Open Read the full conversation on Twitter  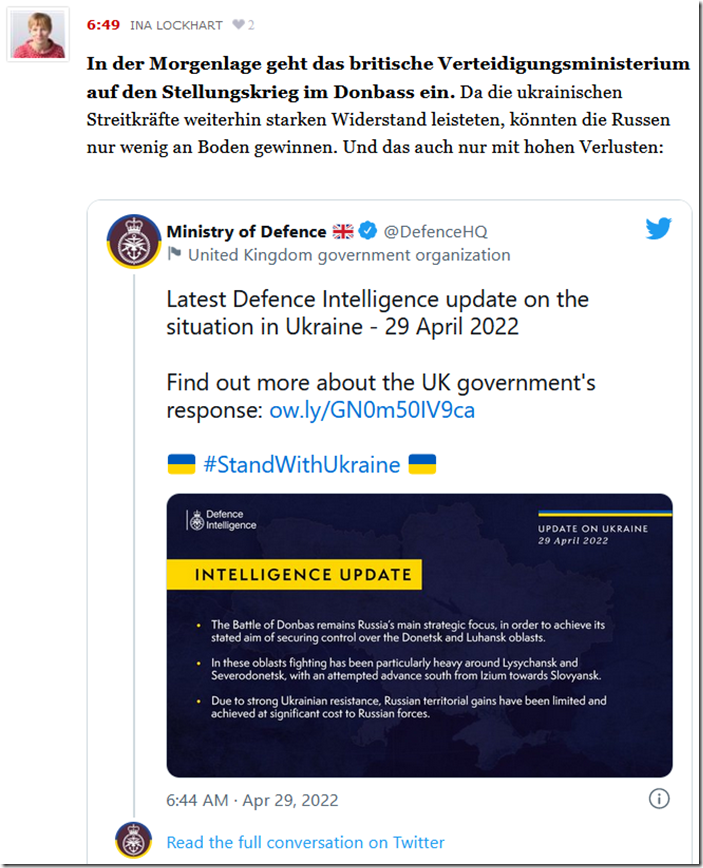tap(305, 842)
